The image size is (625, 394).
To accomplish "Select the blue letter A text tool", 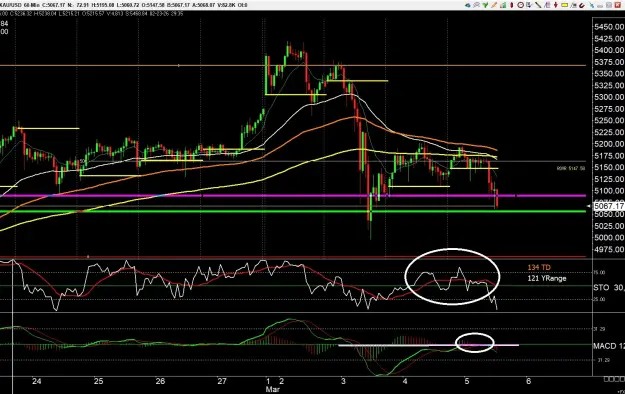I will [x=547, y=5].
